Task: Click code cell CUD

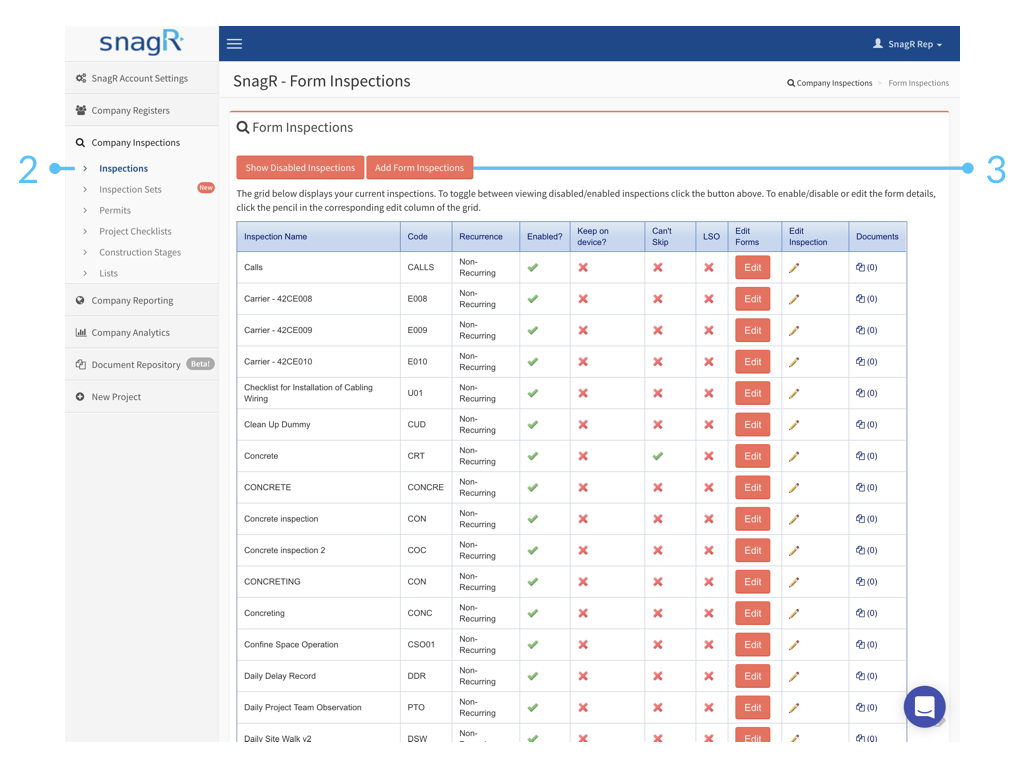Action: [x=416, y=424]
